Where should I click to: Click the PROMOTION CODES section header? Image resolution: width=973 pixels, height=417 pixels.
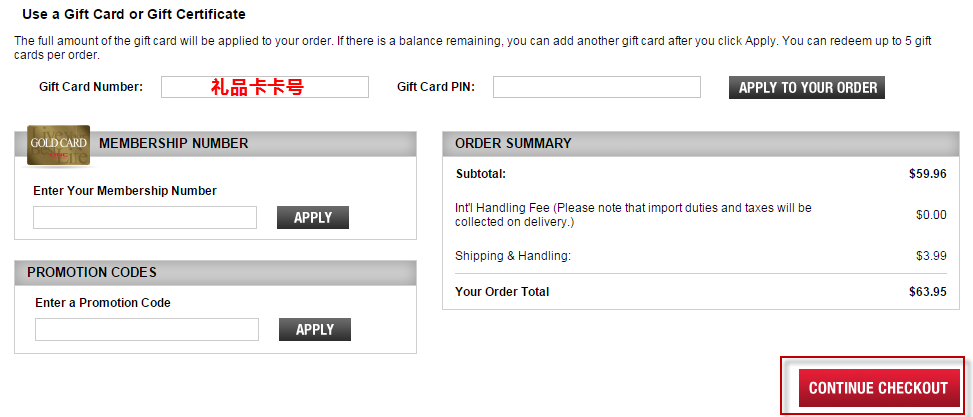tap(215, 272)
